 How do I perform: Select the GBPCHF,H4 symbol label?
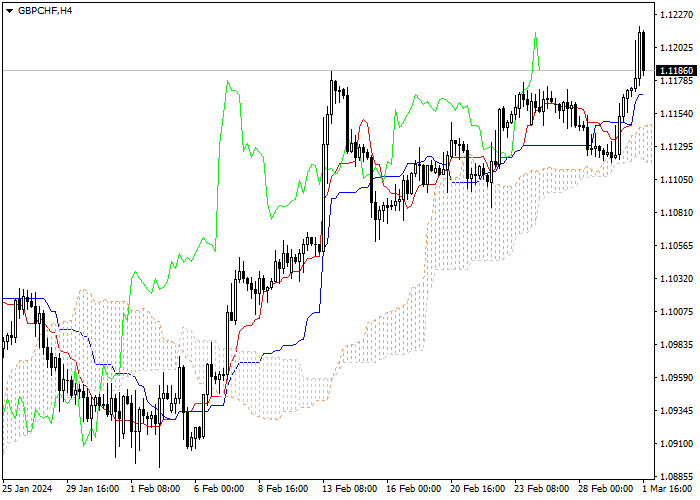pos(45,11)
